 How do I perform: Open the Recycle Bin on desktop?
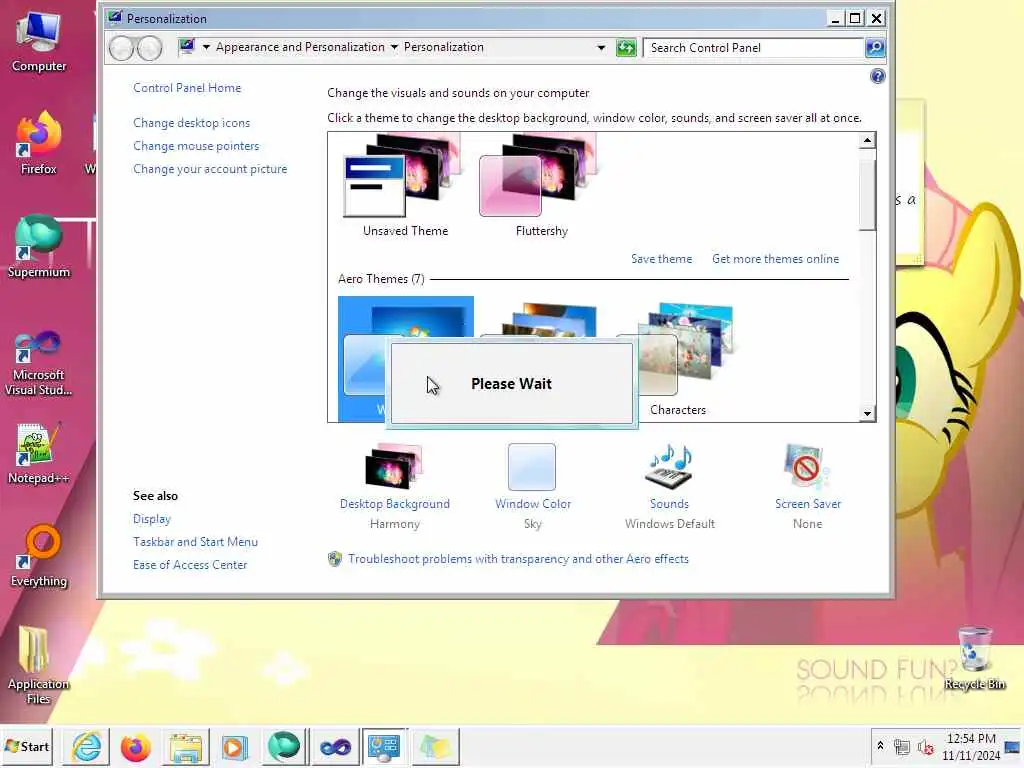point(974,658)
